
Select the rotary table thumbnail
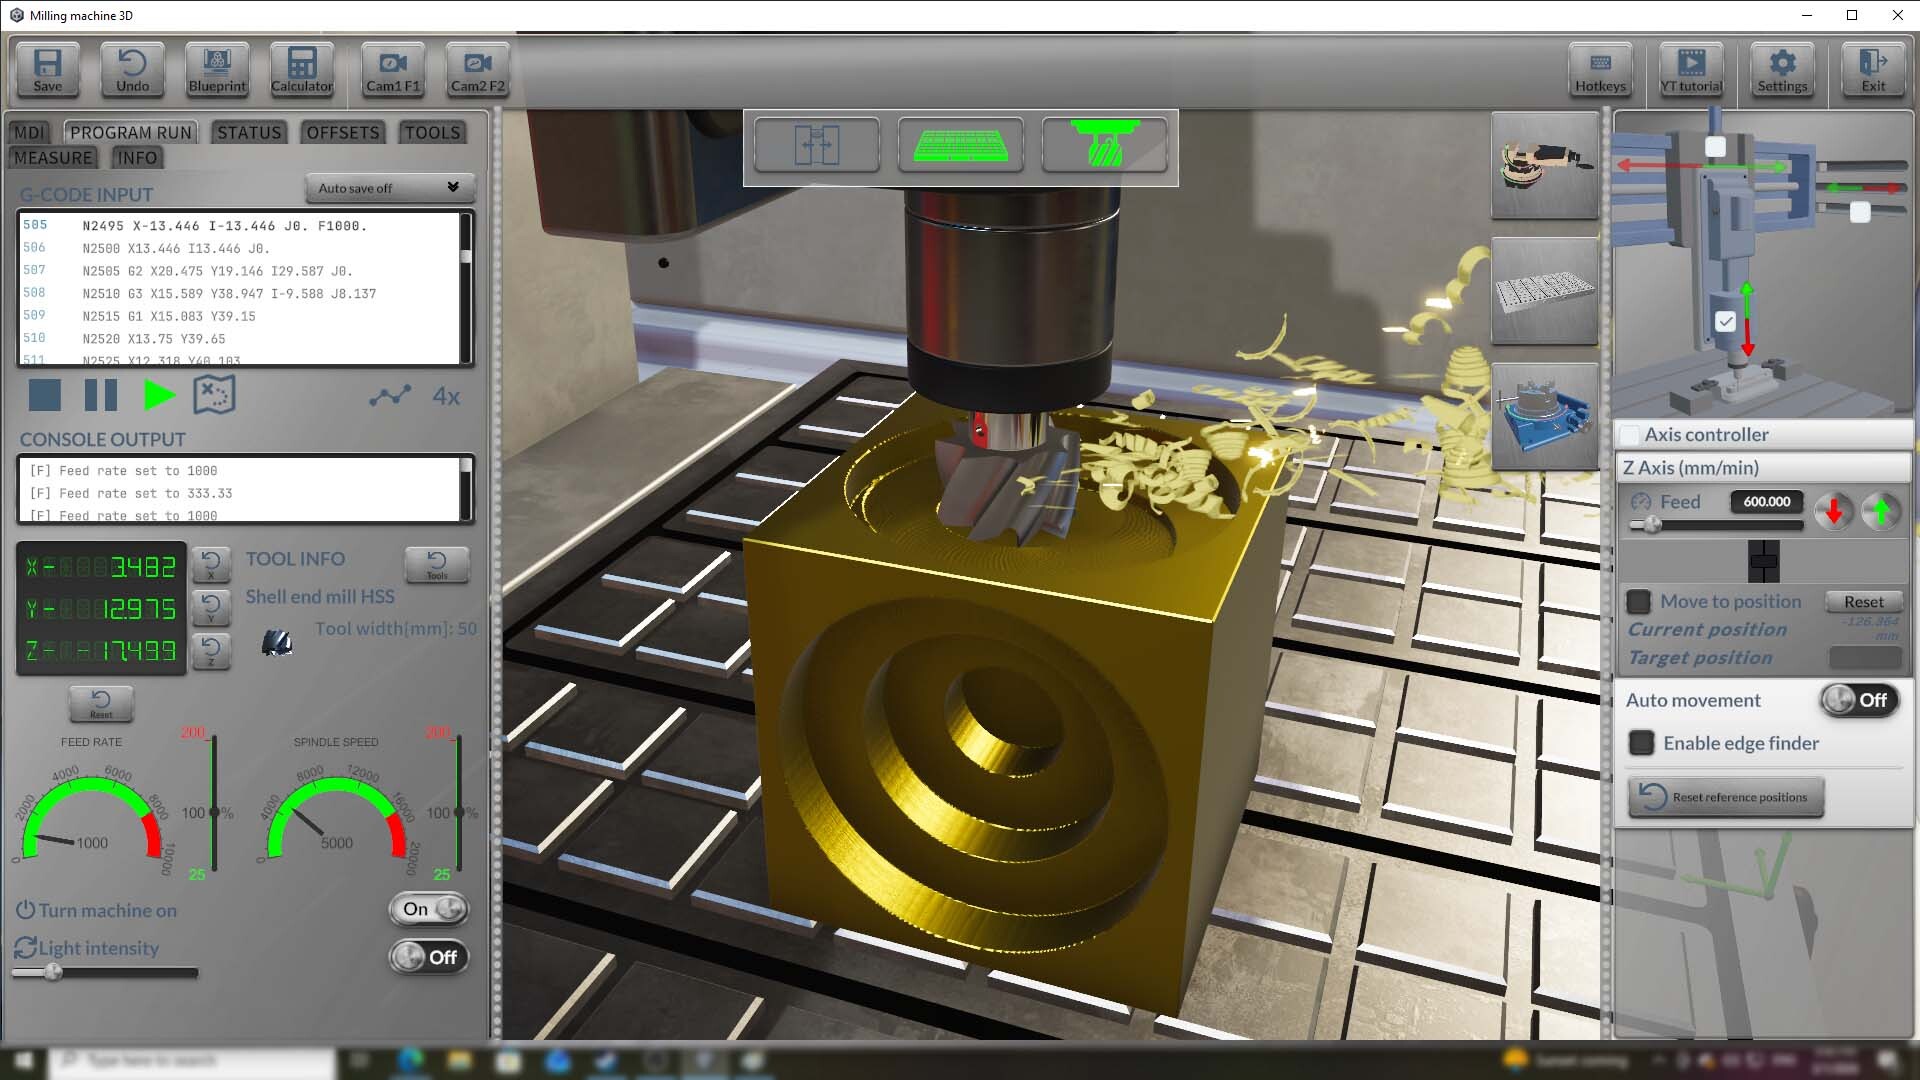[1544, 415]
